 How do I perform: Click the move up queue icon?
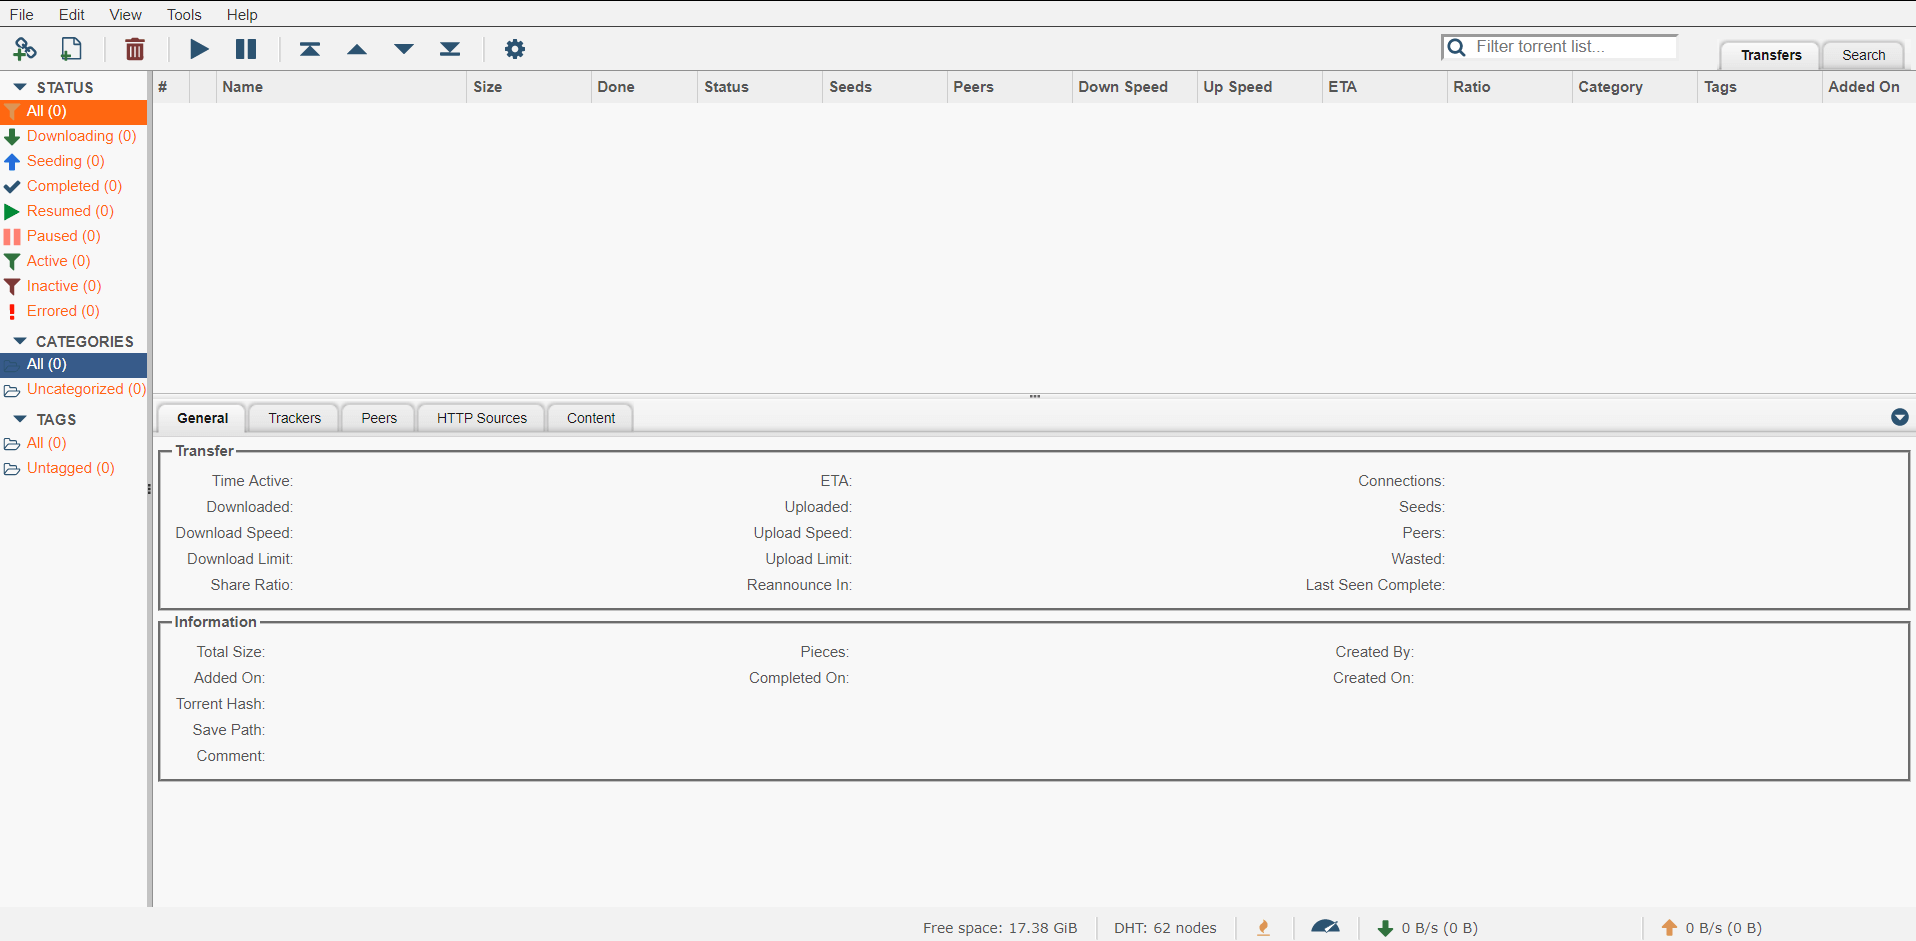tap(357, 48)
